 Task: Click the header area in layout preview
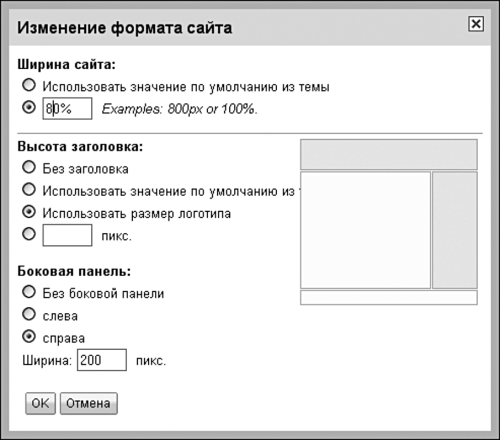click(389, 154)
